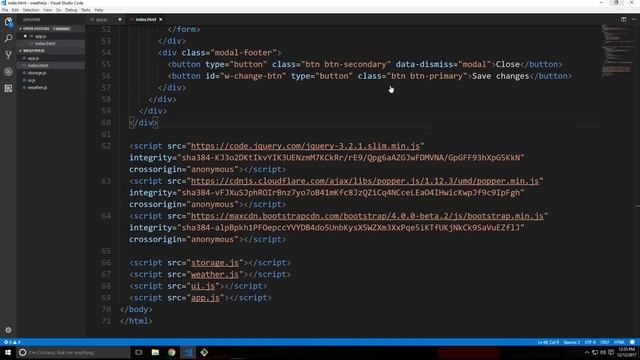Screen dimensions: 640x360
Task: Open the View menu
Action: click(x=47, y=10)
